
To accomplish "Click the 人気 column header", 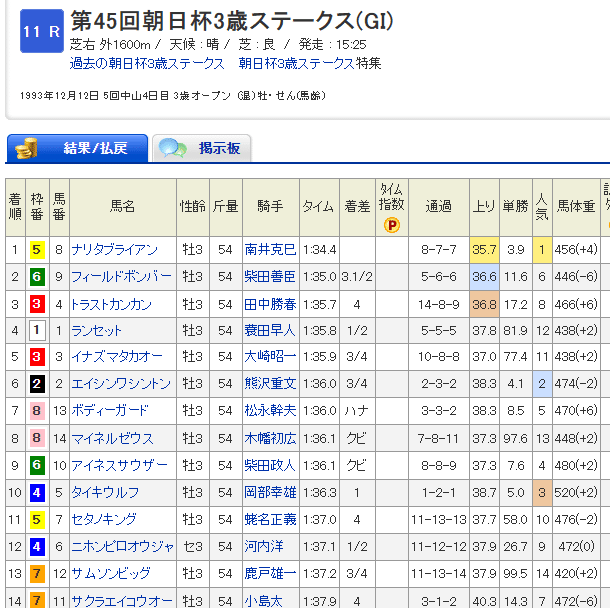I will [541, 206].
